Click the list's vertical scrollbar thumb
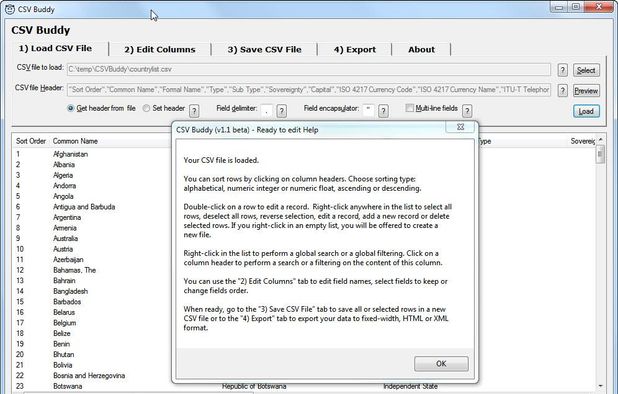Viewport: 618px width, 394px height. [x=600, y=154]
